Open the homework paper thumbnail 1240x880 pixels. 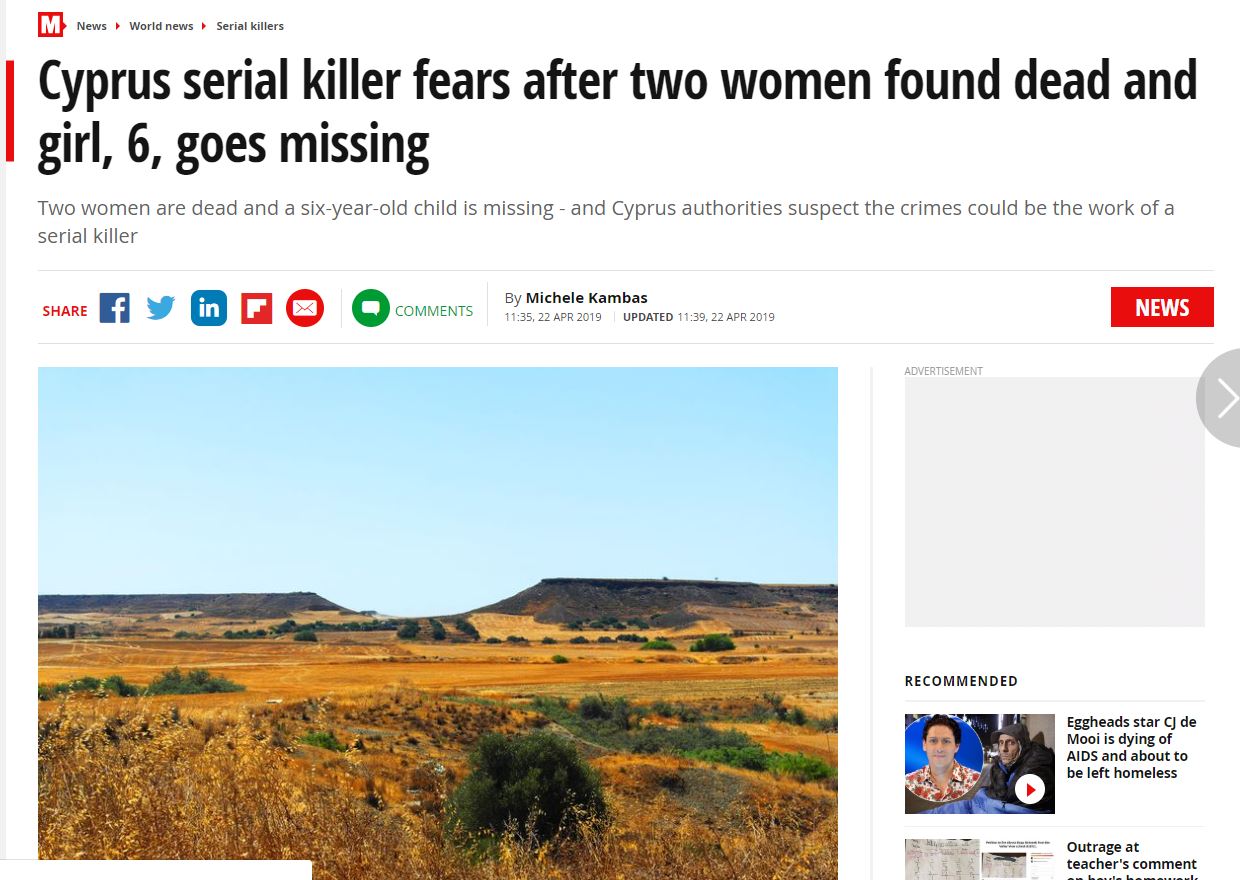point(979,860)
